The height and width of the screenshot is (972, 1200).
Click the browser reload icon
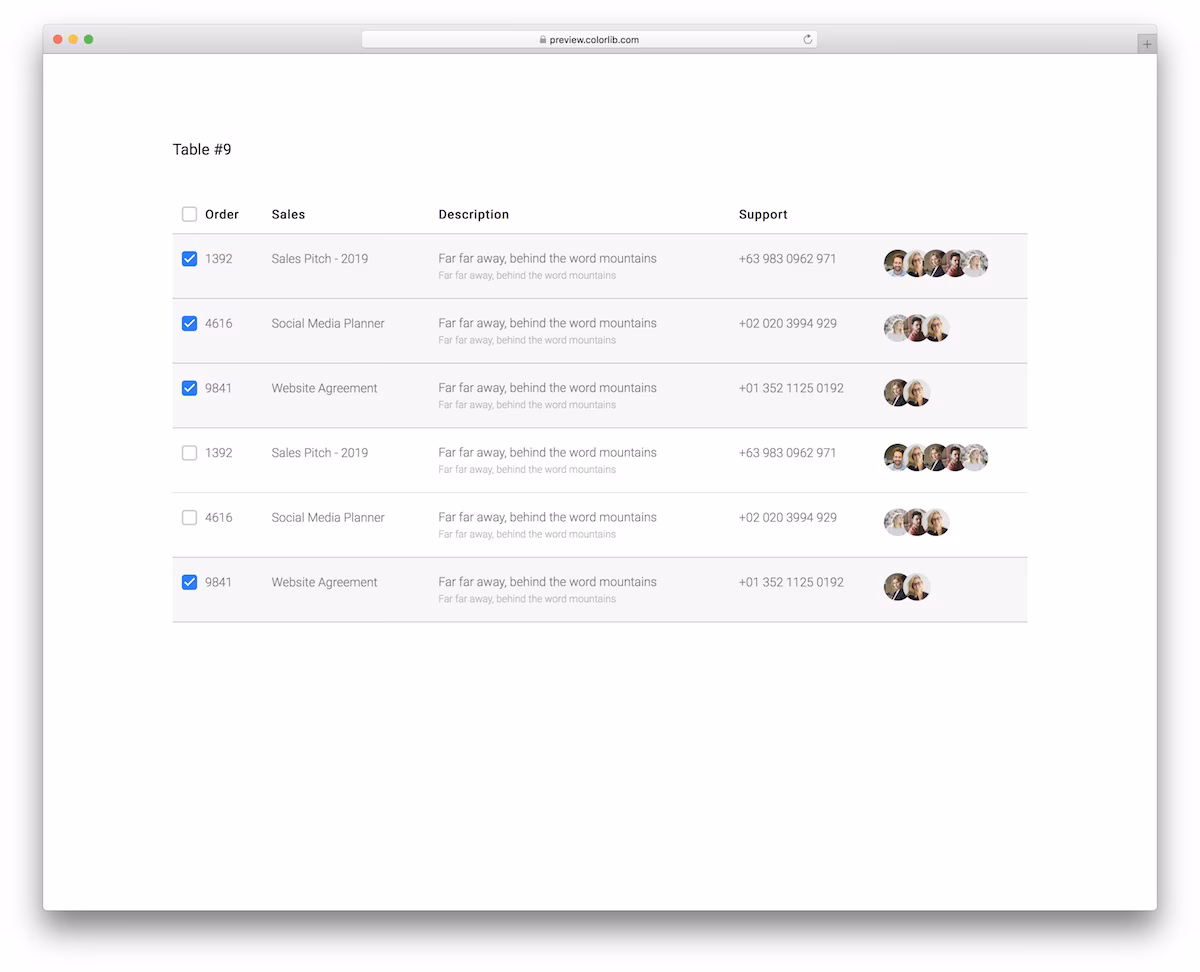tap(808, 40)
